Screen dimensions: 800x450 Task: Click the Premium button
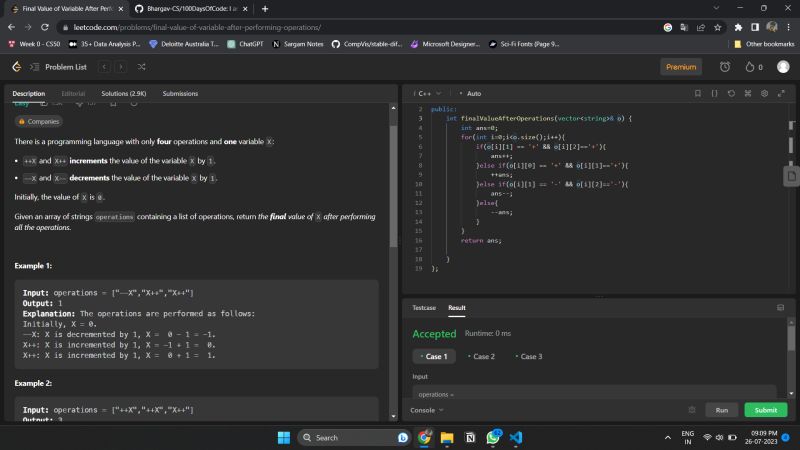[681, 67]
